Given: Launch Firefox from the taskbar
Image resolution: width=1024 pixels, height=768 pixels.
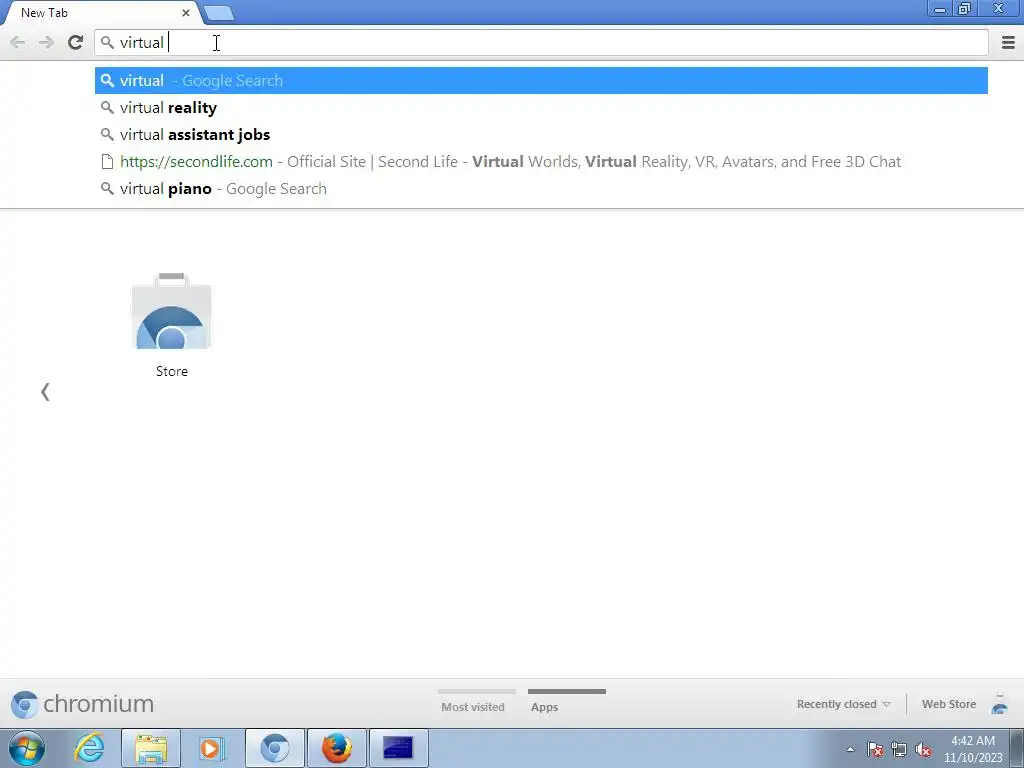Looking at the screenshot, I should coord(336,748).
